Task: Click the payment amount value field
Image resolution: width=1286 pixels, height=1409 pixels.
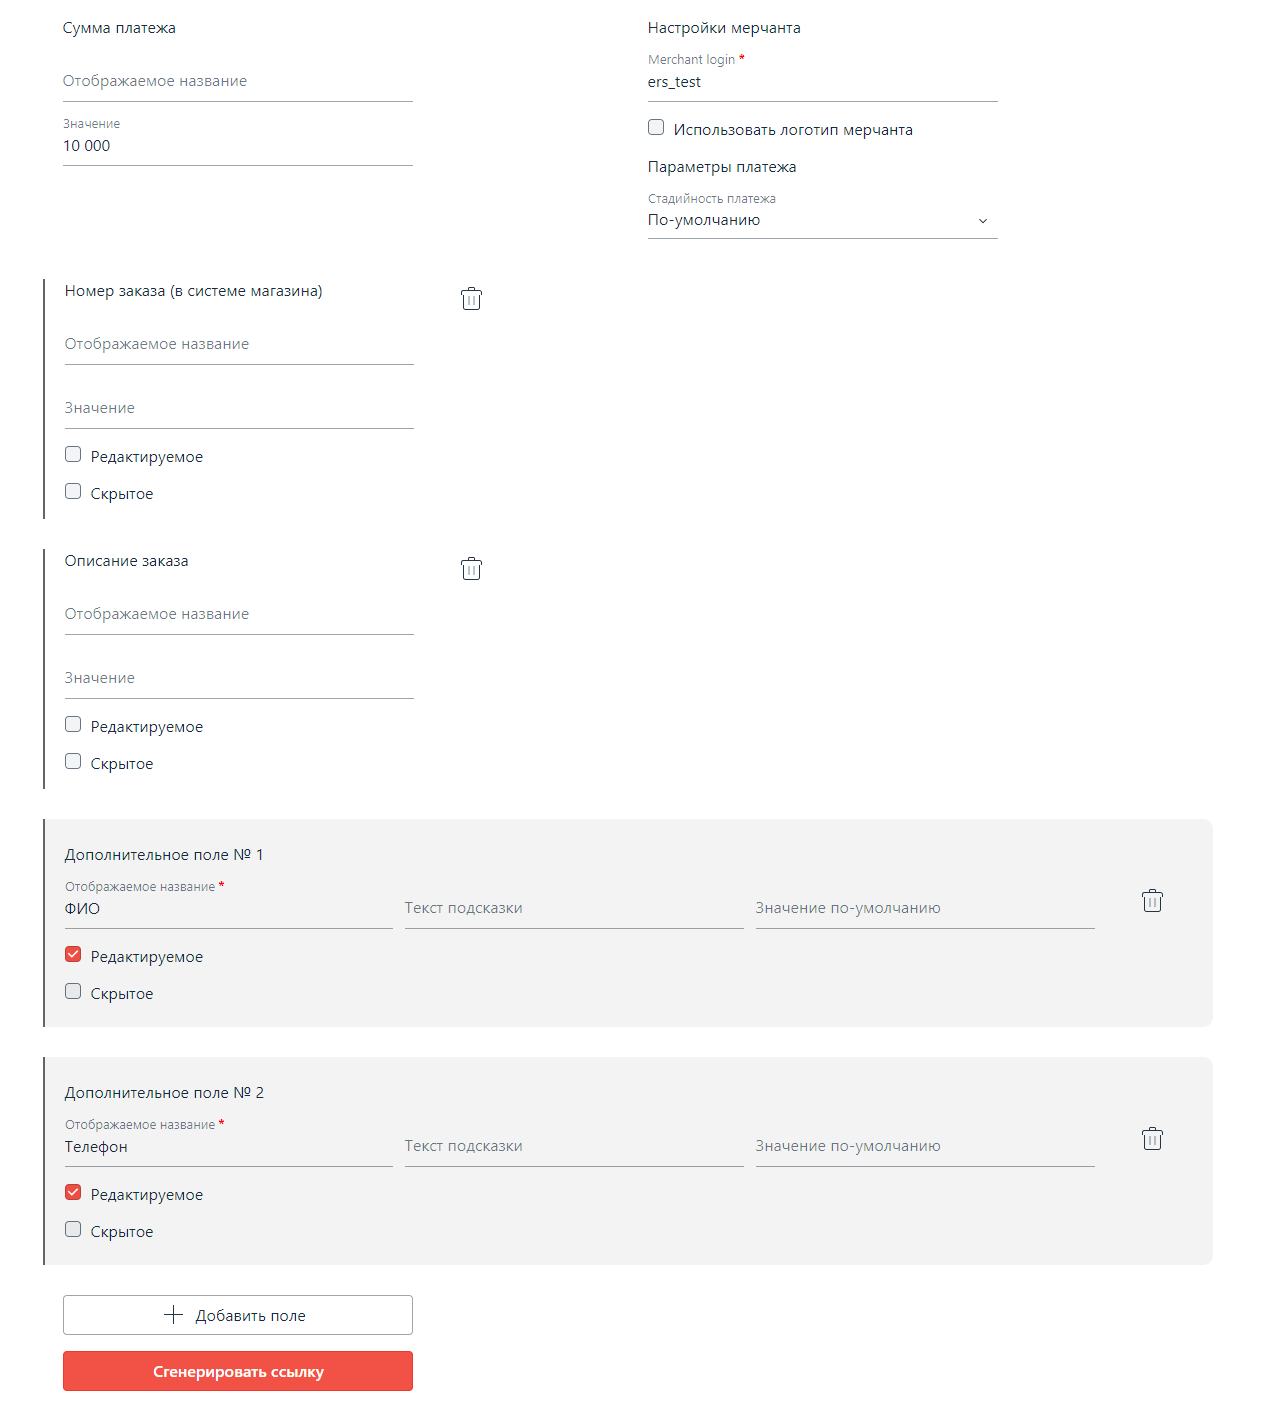Action: [238, 147]
